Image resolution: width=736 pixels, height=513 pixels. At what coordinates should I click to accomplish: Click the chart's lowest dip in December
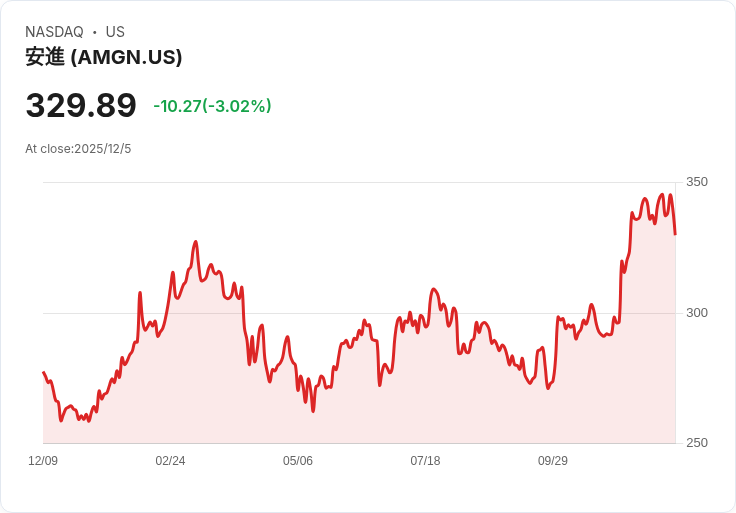click(61, 421)
